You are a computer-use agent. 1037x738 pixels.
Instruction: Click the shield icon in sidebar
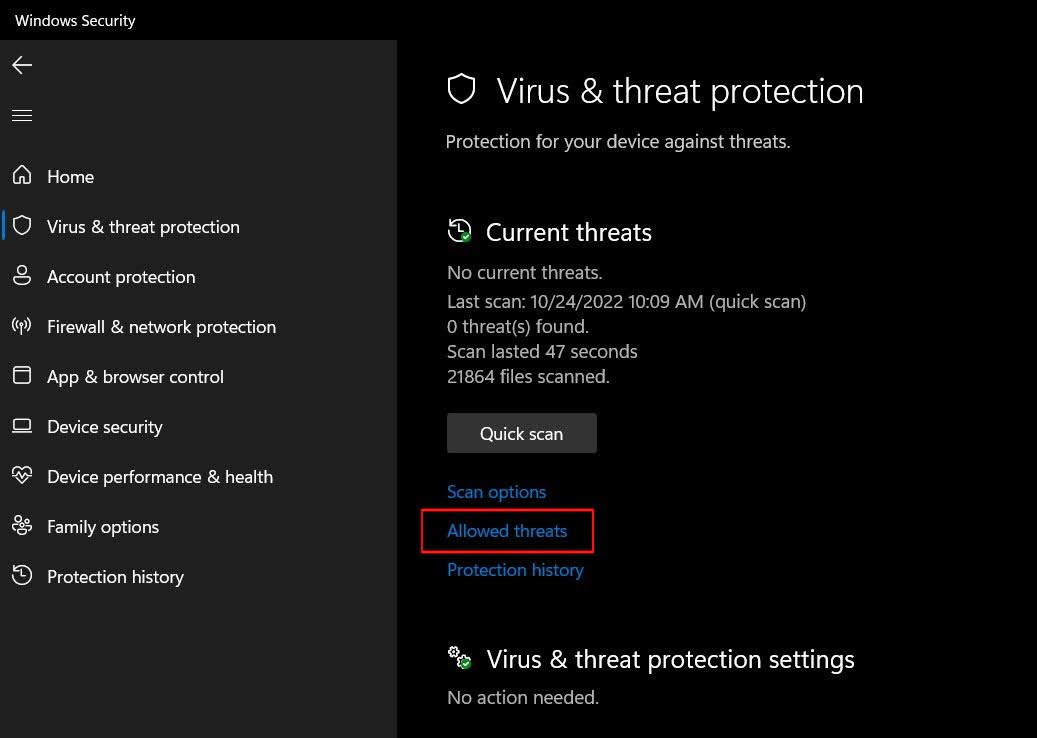(22, 226)
